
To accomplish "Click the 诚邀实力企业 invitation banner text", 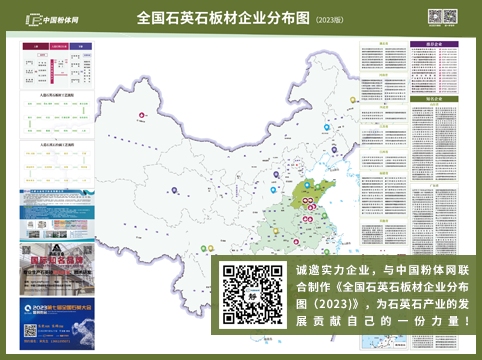I will click(x=382, y=295).
